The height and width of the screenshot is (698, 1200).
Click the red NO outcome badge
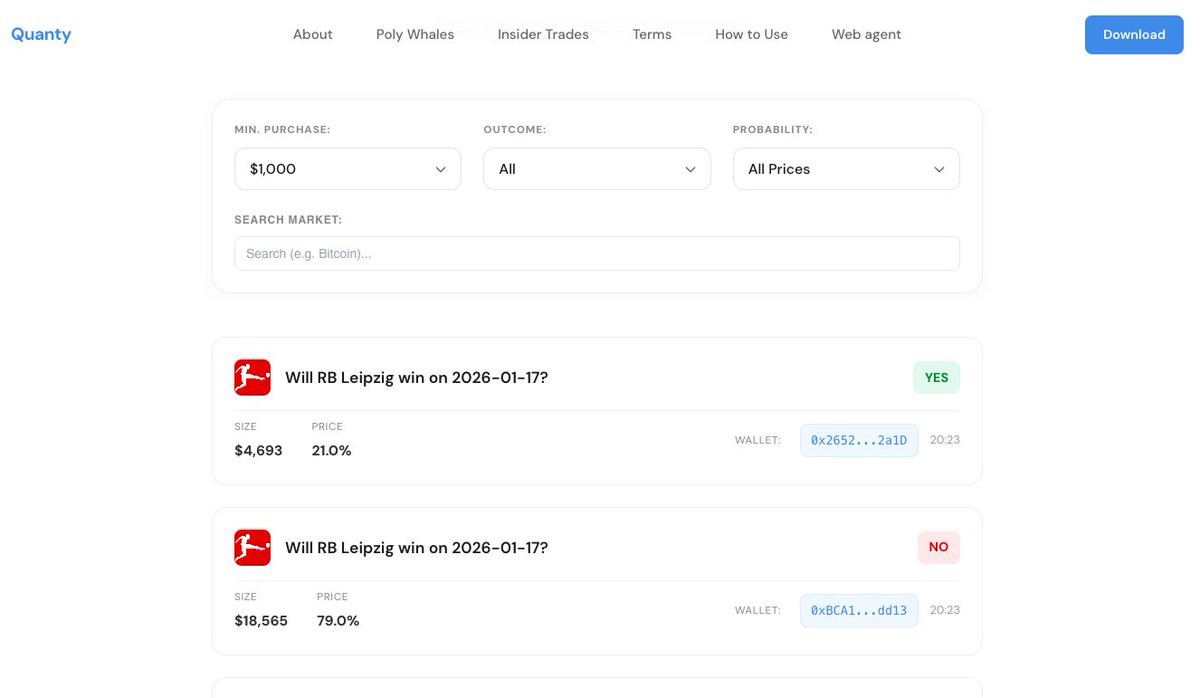938,548
